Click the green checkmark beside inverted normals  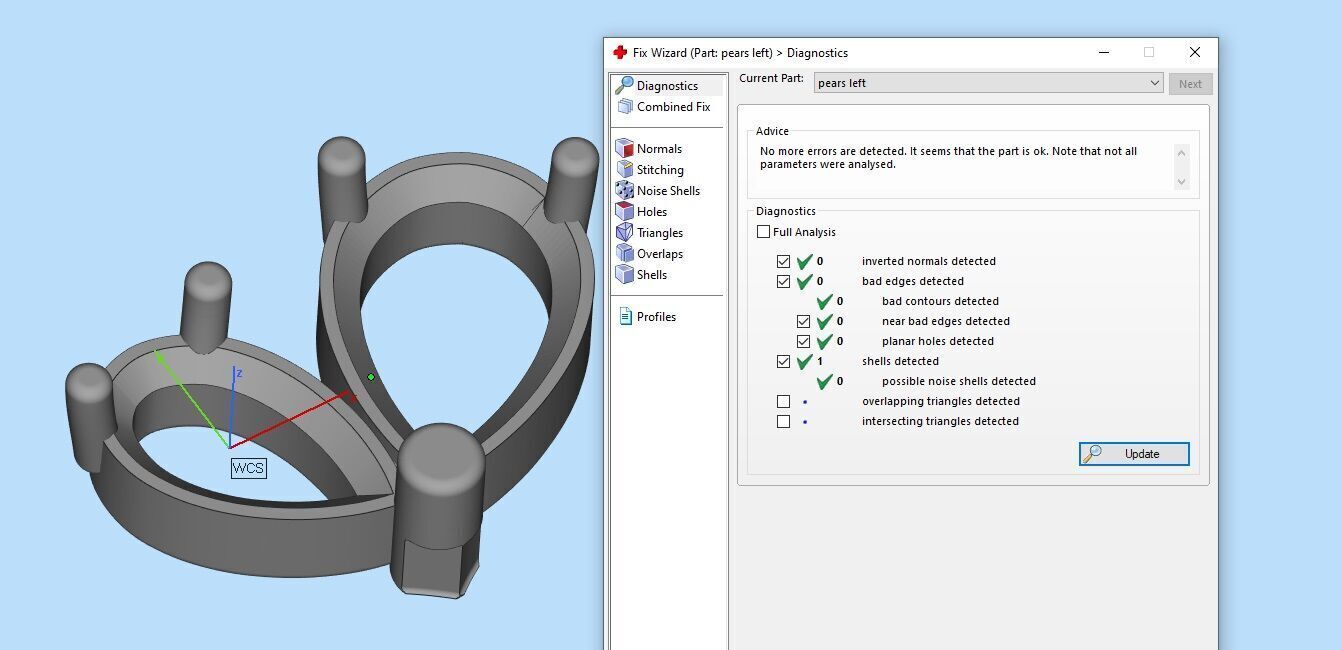tap(804, 261)
